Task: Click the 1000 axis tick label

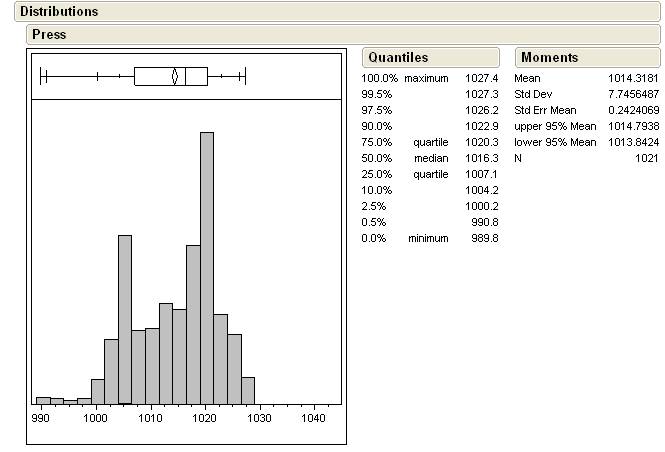Action: tap(96, 420)
